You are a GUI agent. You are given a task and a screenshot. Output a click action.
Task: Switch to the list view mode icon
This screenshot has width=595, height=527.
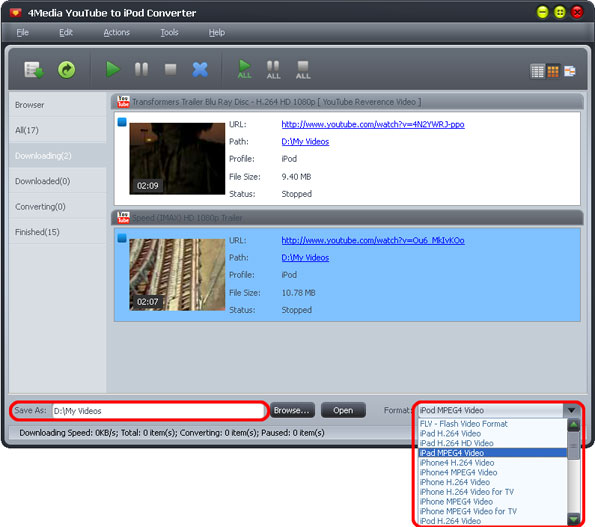[x=537, y=71]
